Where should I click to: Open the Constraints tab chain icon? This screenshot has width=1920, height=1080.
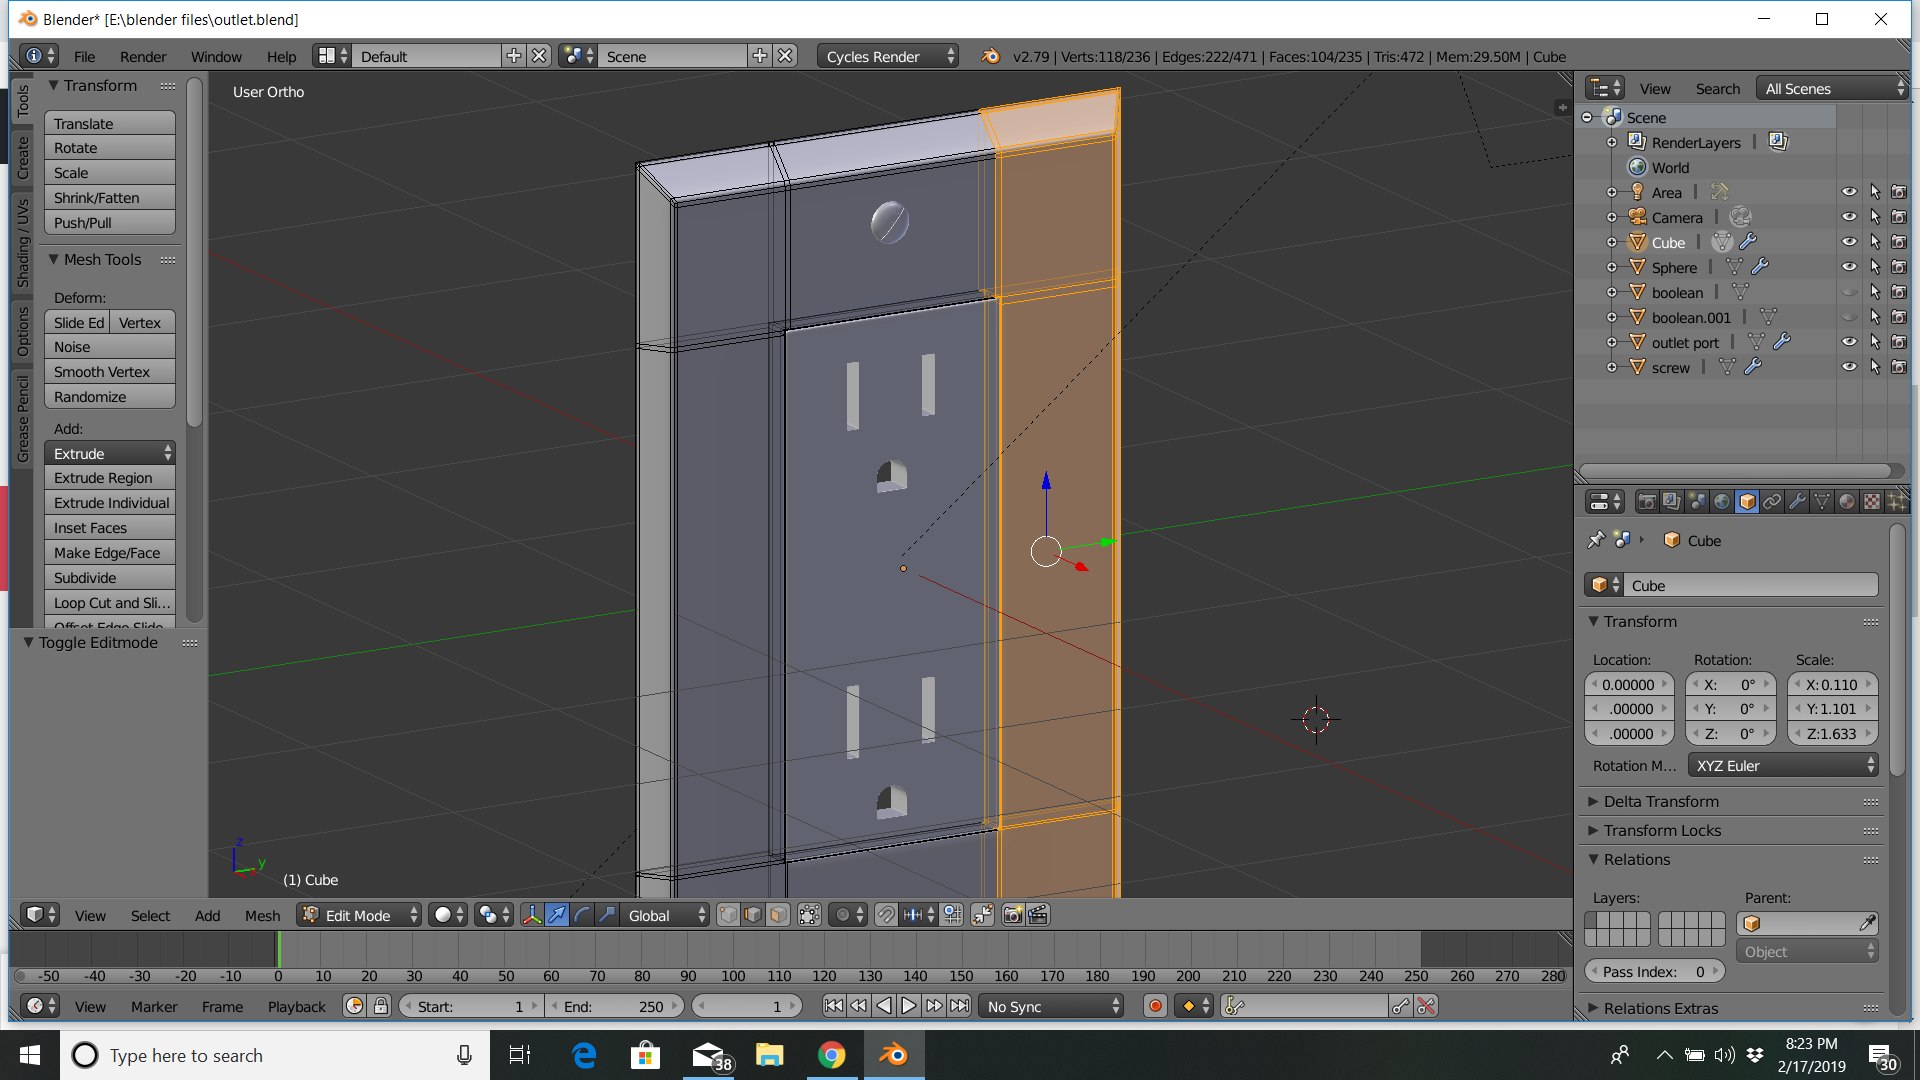tap(1772, 501)
